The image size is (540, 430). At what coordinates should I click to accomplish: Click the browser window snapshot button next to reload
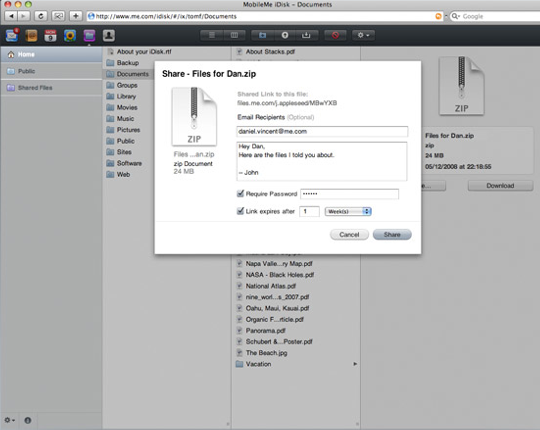pos(58,16)
